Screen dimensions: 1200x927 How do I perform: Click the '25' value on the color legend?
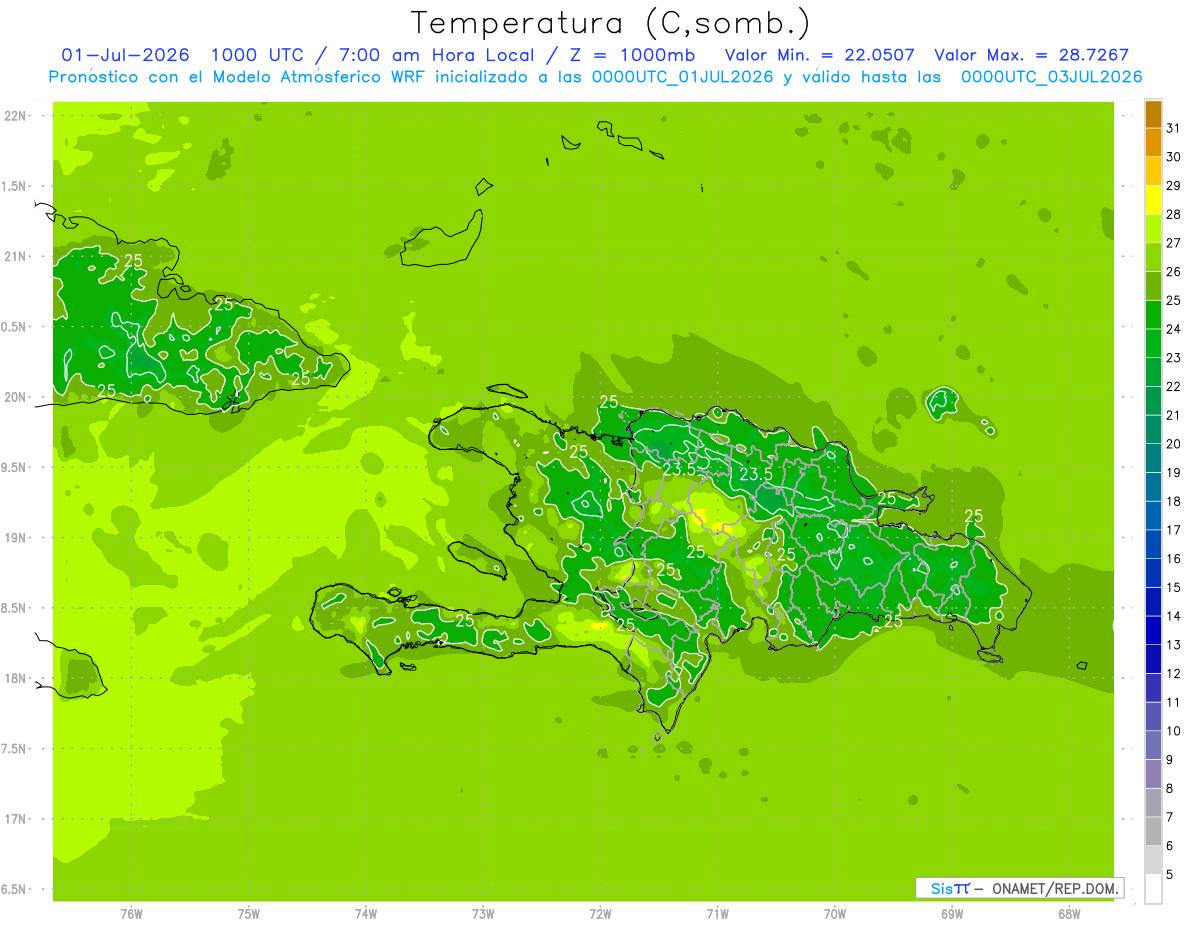pos(1174,300)
